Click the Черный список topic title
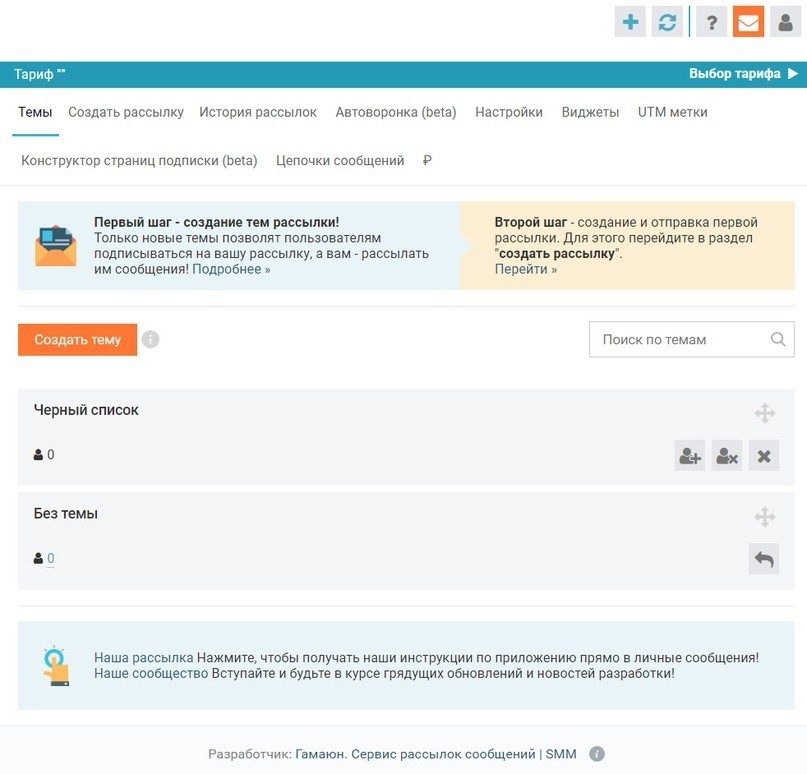The height and width of the screenshot is (774, 807). pyautogui.click(x=86, y=410)
